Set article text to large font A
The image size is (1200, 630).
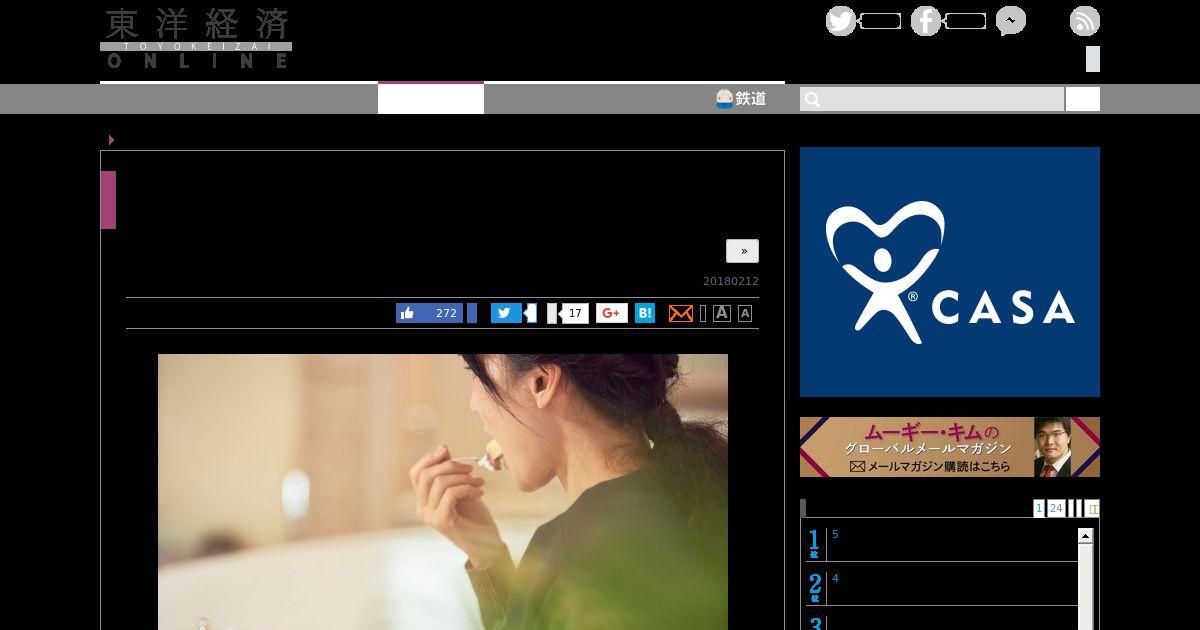(722, 313)
